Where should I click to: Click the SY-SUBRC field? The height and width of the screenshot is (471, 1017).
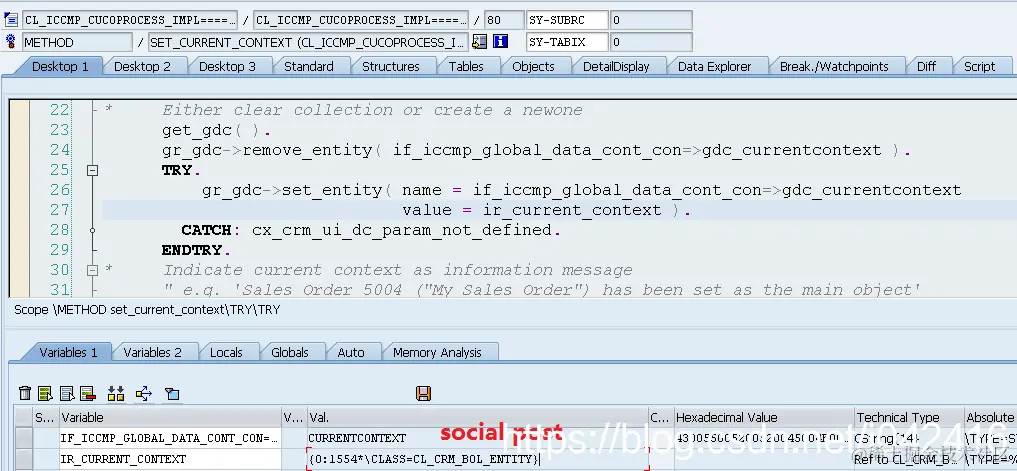568,20
